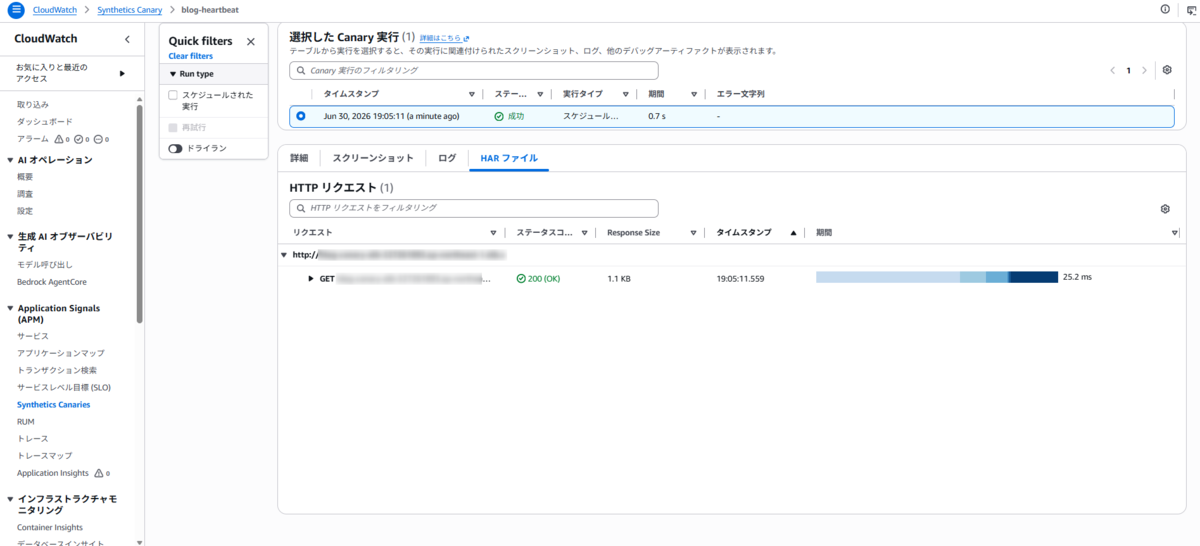Check the スケジュールされた実行 checkbox
The height and width of the screenshot is (546, 1200).
(173, 95)
